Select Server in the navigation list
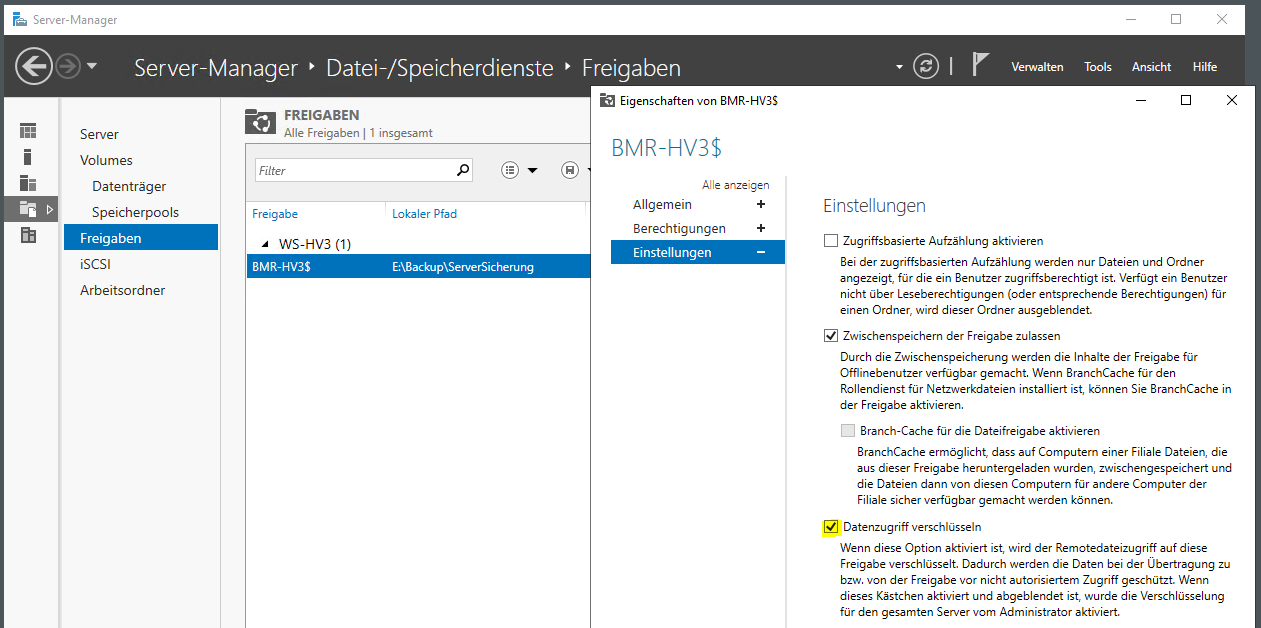1261x628 pixels. coord(99,134)
